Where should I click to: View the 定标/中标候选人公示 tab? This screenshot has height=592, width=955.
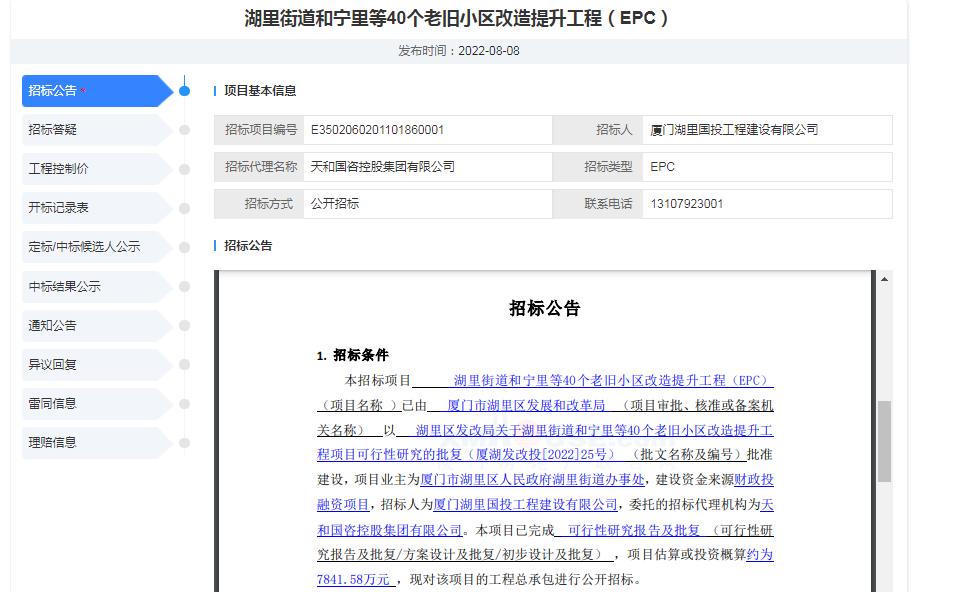tap(90, 247)
